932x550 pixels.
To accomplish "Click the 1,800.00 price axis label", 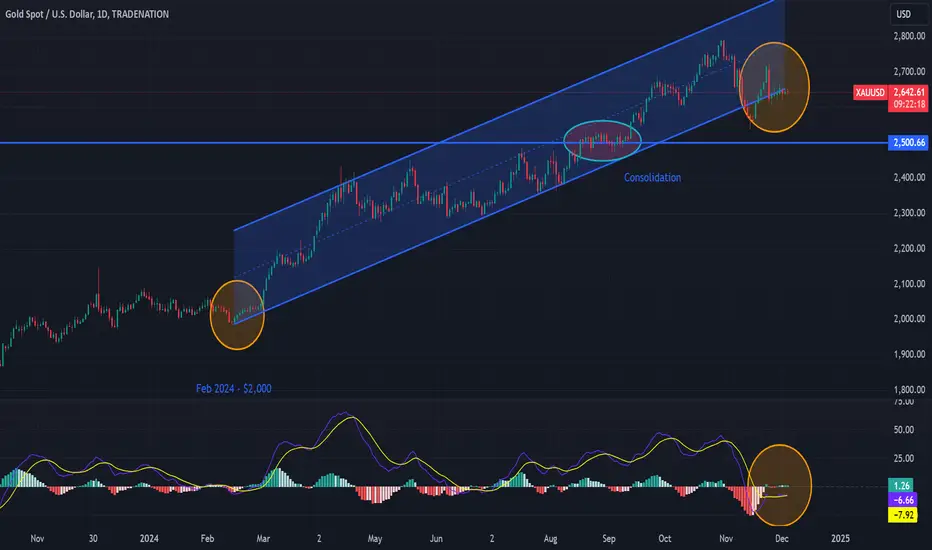I will pos(909,389).
